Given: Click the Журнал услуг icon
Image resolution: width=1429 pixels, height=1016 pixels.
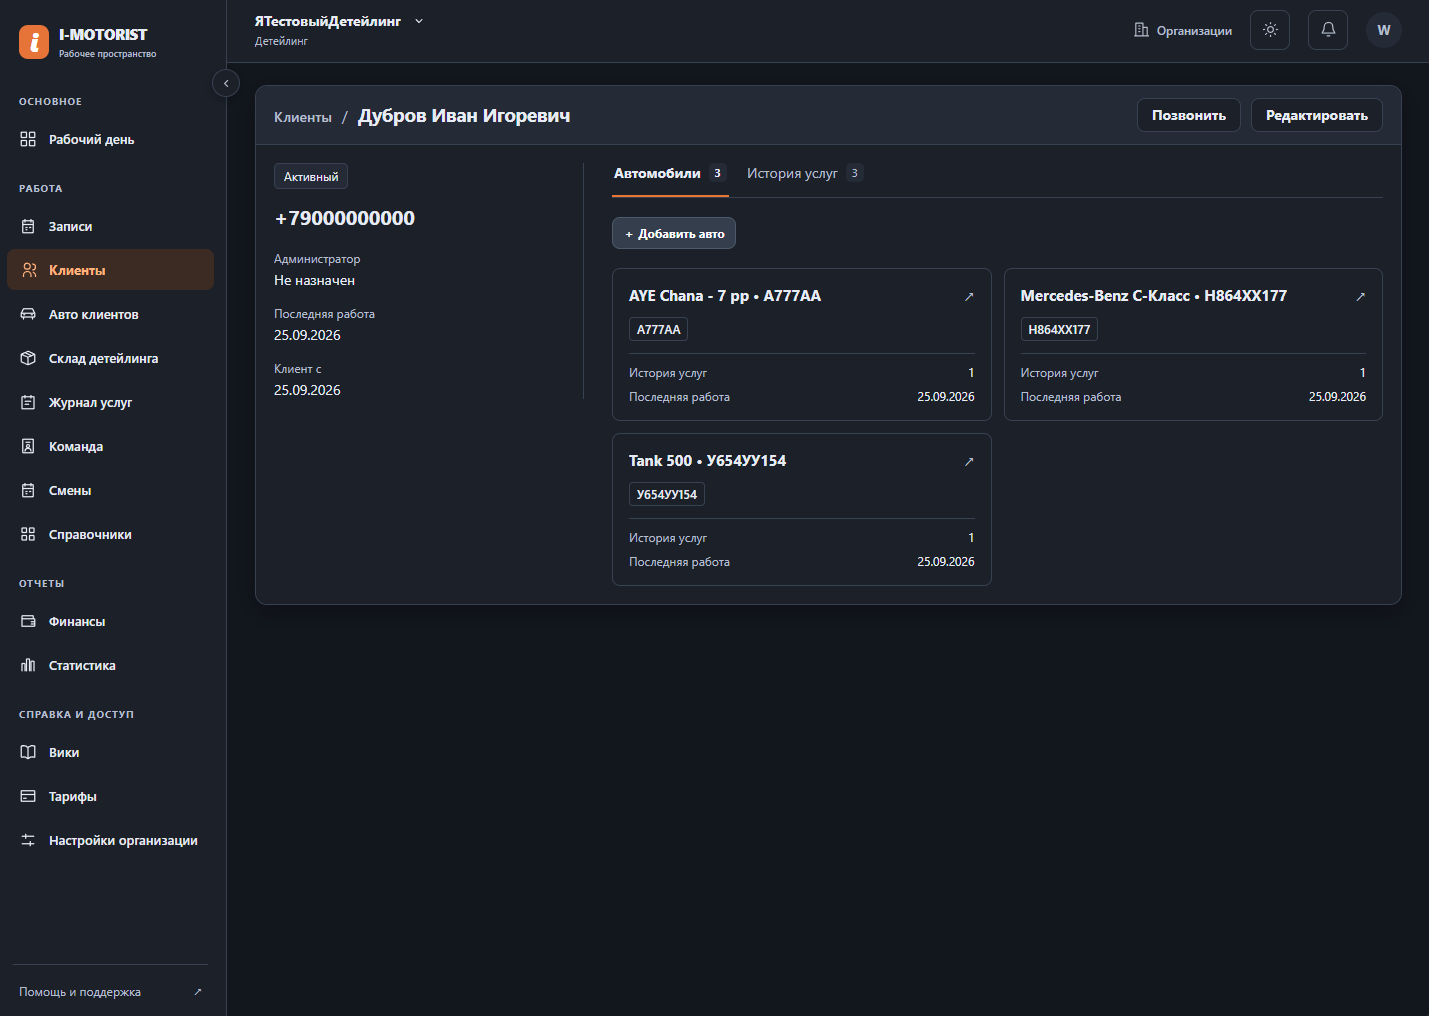Looking at the screenshot, I should 28,402.
